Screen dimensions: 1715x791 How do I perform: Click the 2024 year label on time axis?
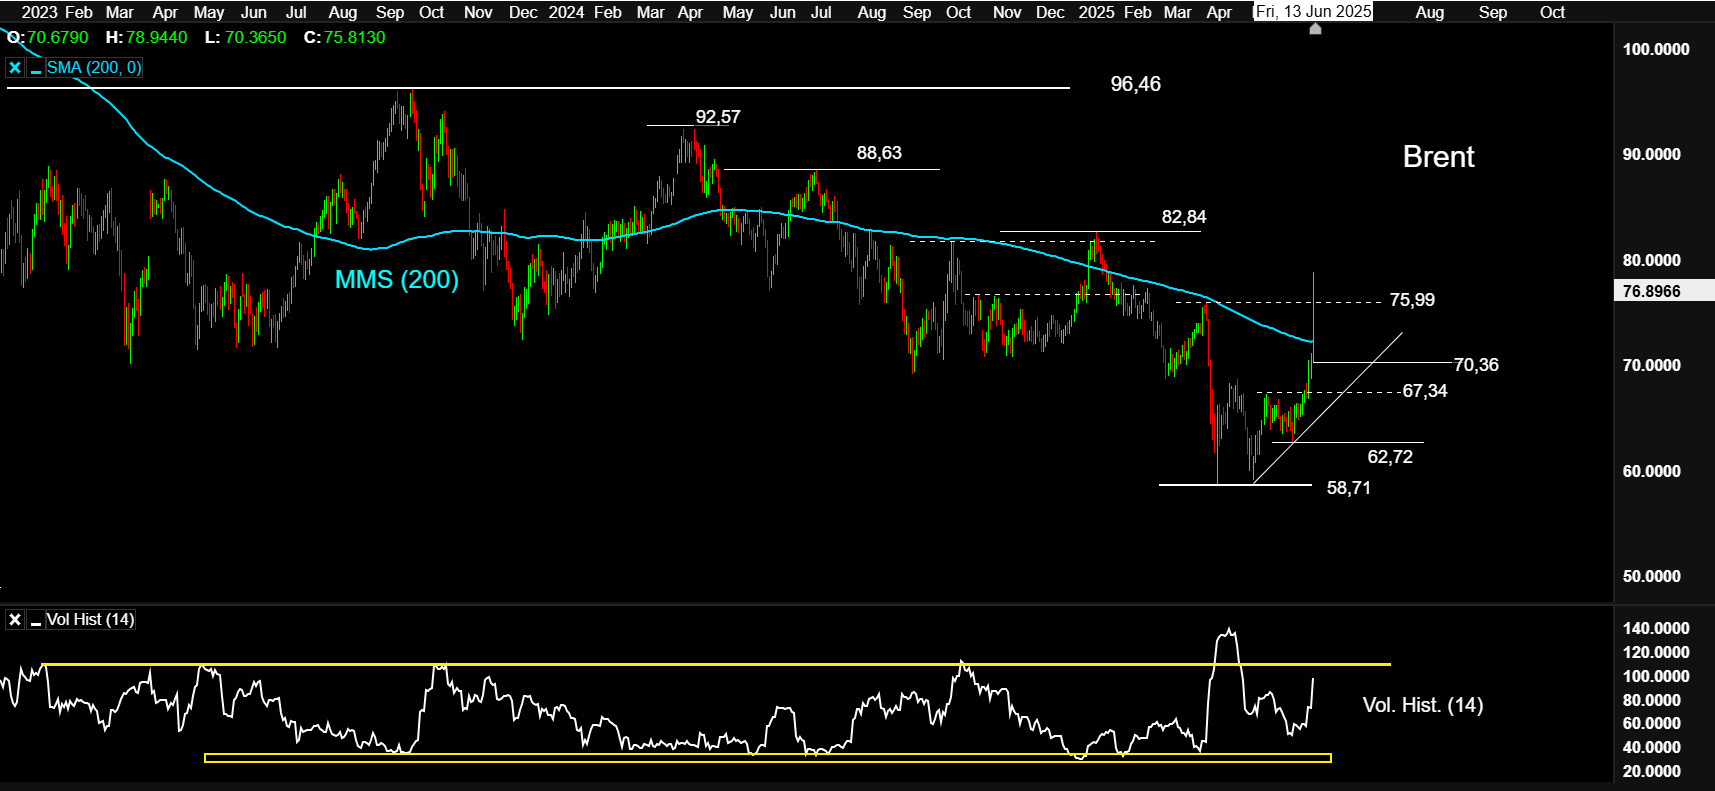pyautogui.click(x=567, y=12)
